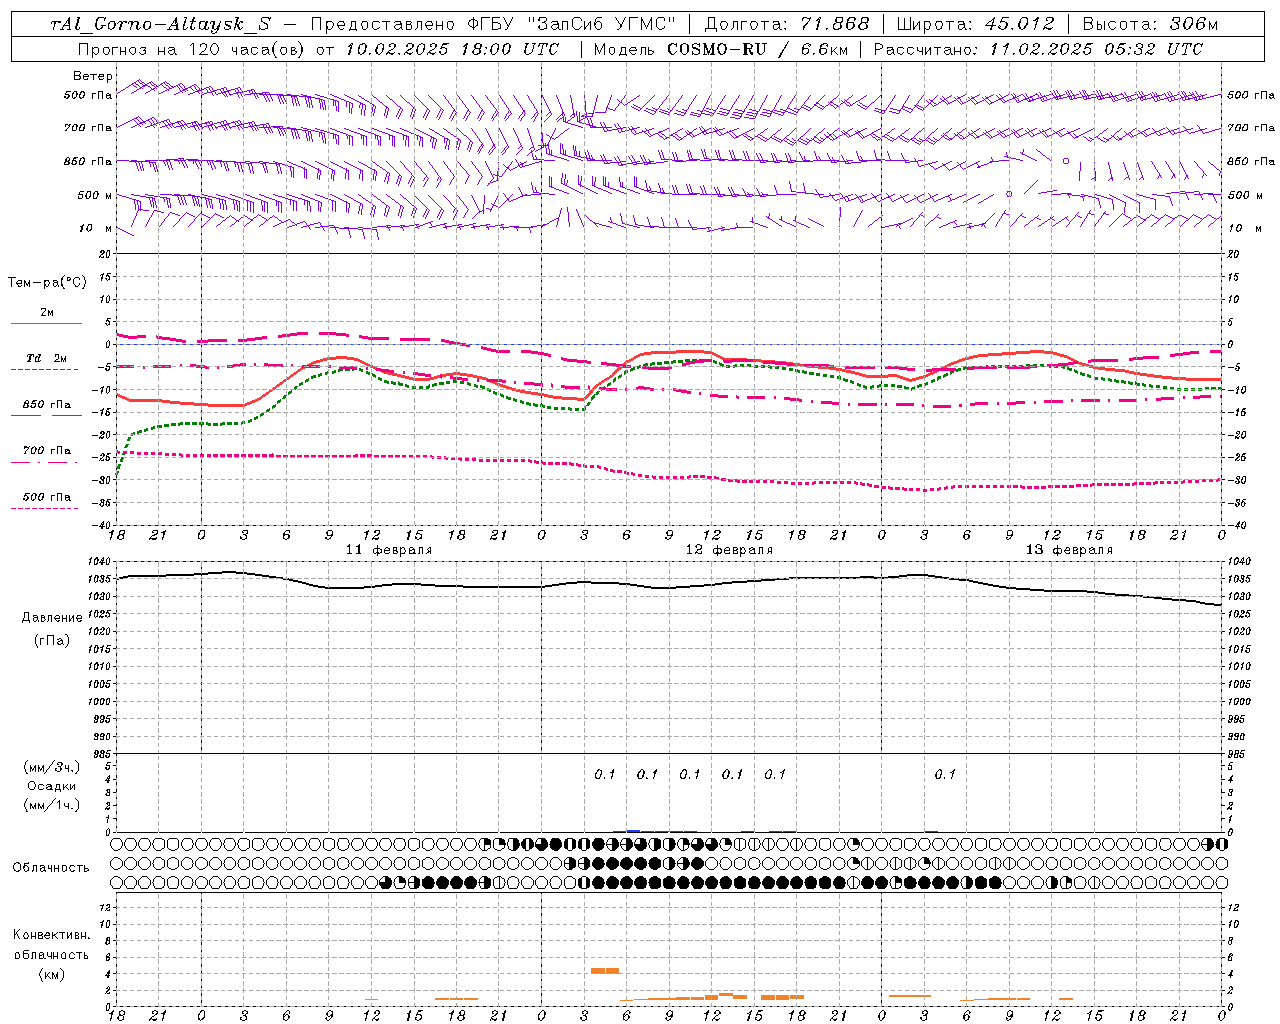1280x1024 pixels.
Task: Click the forecast start time 10.02.2025 18:00 UTC
Action: pyautogui.click(x=452, y=49)
